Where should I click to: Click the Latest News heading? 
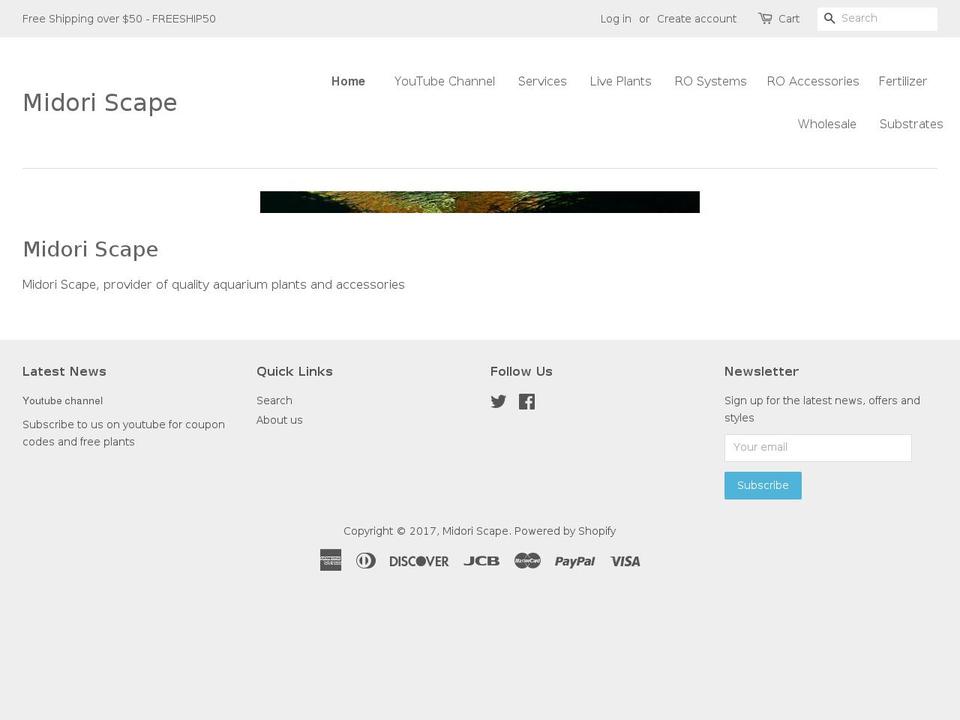pos(64,372)
